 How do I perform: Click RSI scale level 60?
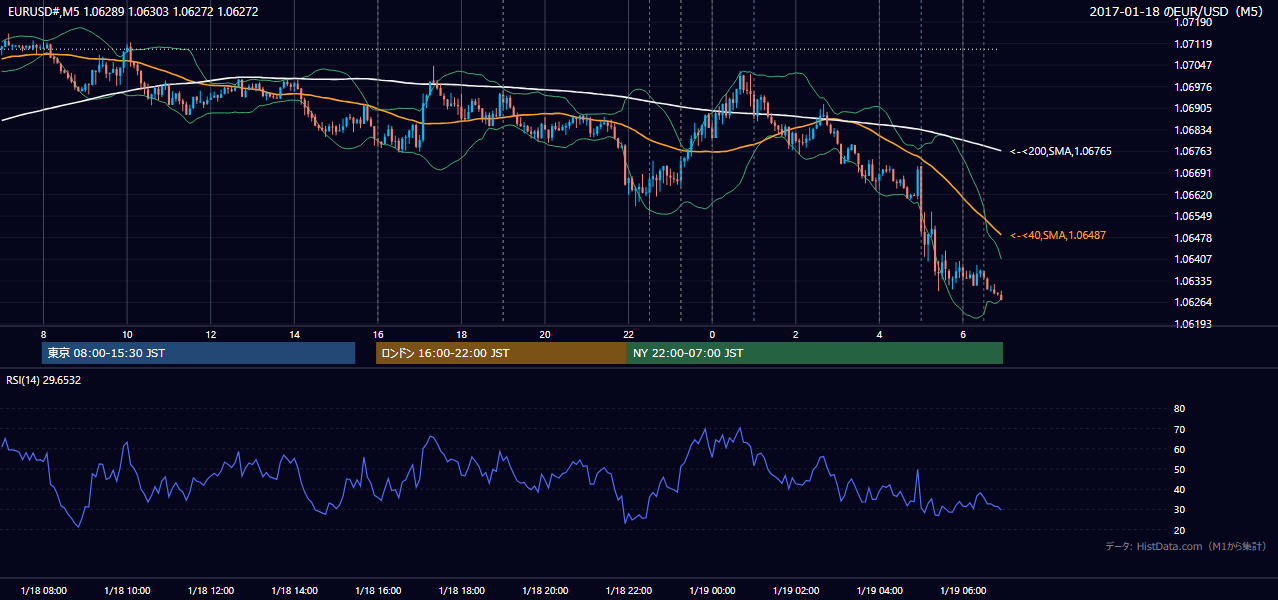1179,449
